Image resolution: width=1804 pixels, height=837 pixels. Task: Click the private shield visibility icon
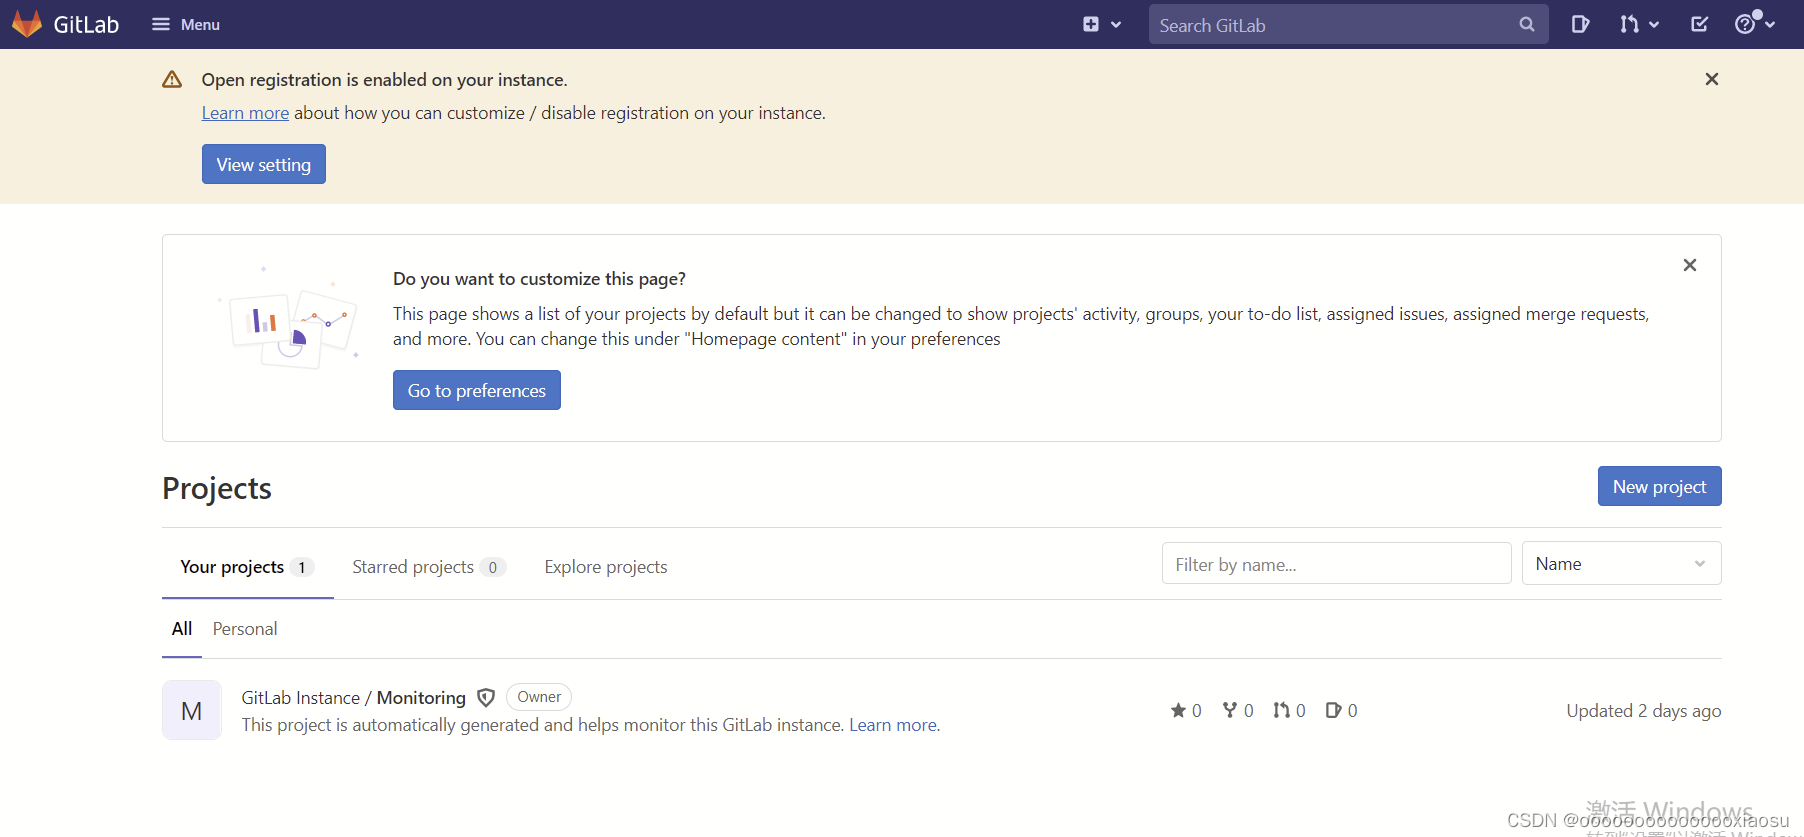486,697
